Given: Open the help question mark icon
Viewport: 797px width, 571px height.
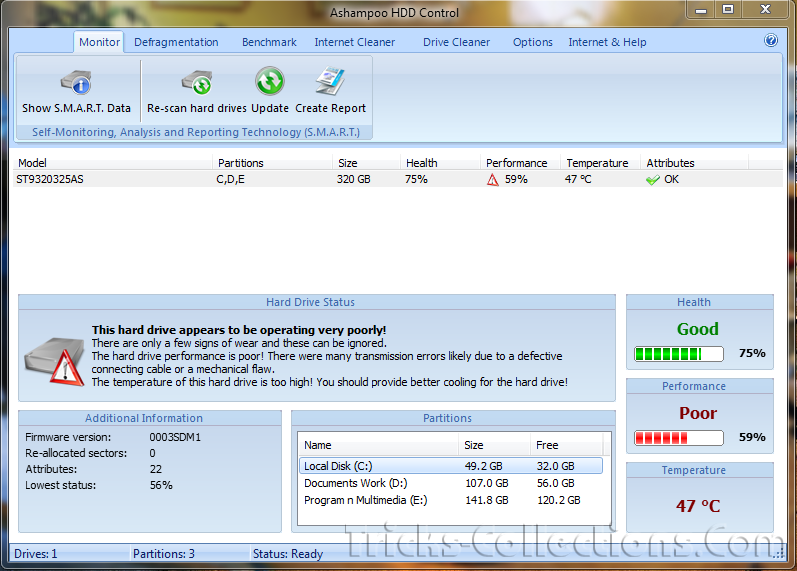Looking at the screenshot, I should (x=771, y=41).
